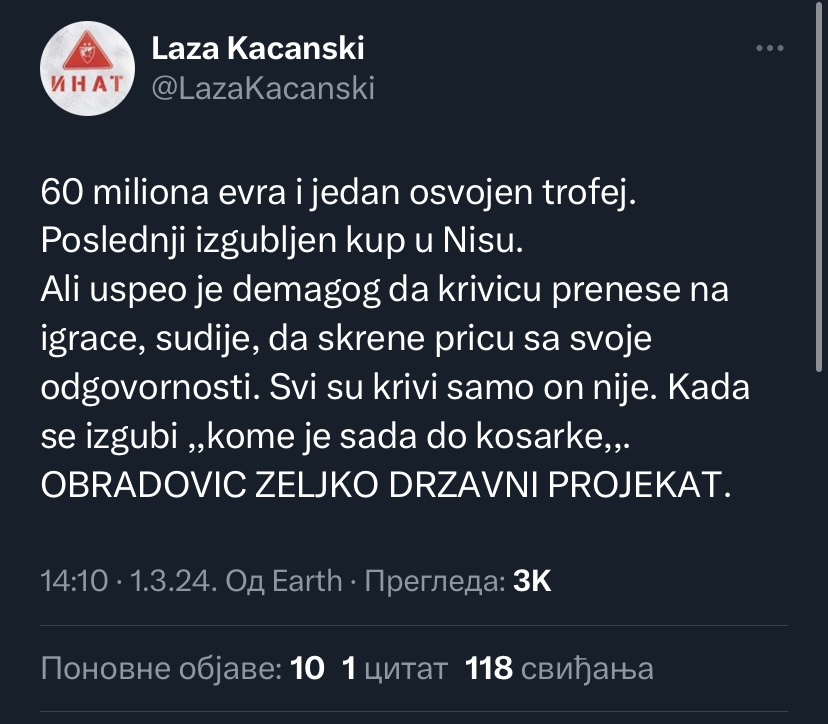Viewport: 828px width, 724px height.
Task: Open the three-dot more options menu
Action: (x=768, y=48)
